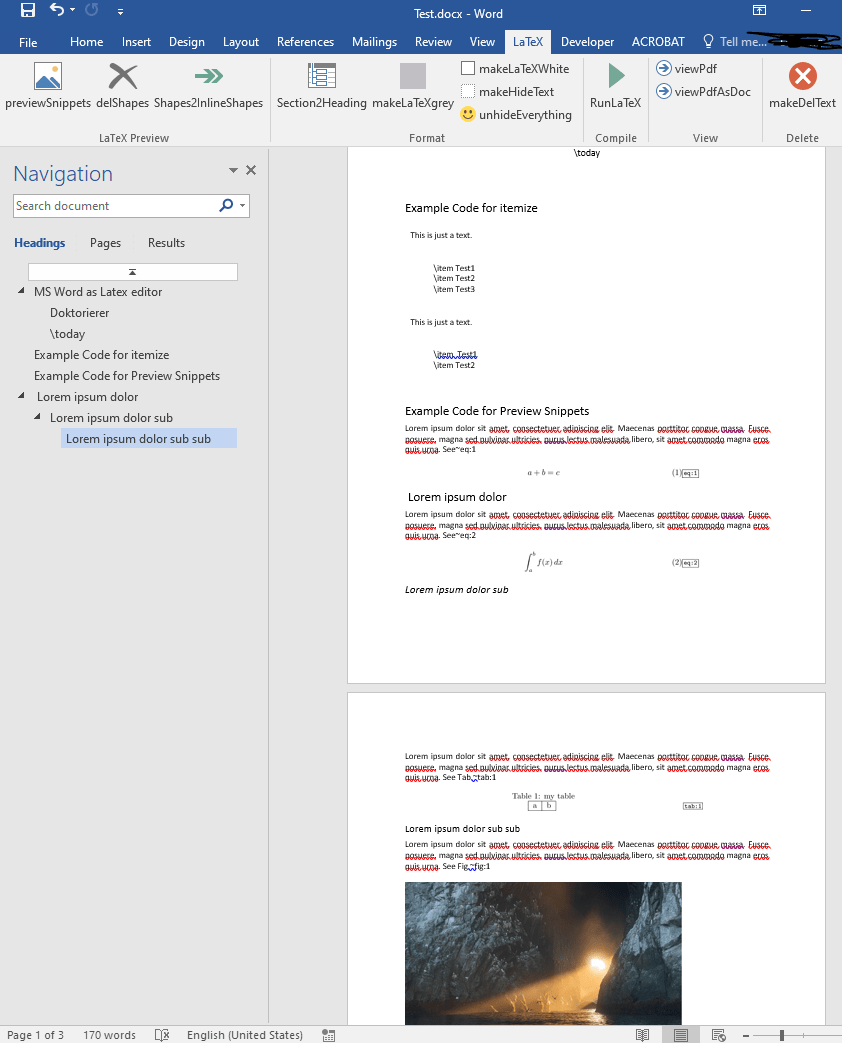The image size is (842, 1043).
Task: Click the makeDelText delete icon
Action: pos(800,75)
